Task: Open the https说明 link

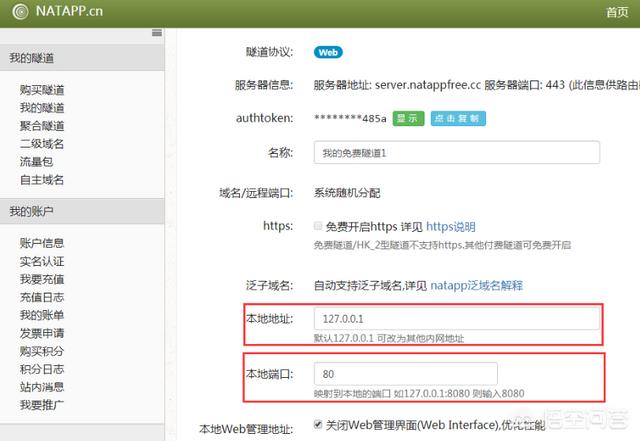Action: 451,226
